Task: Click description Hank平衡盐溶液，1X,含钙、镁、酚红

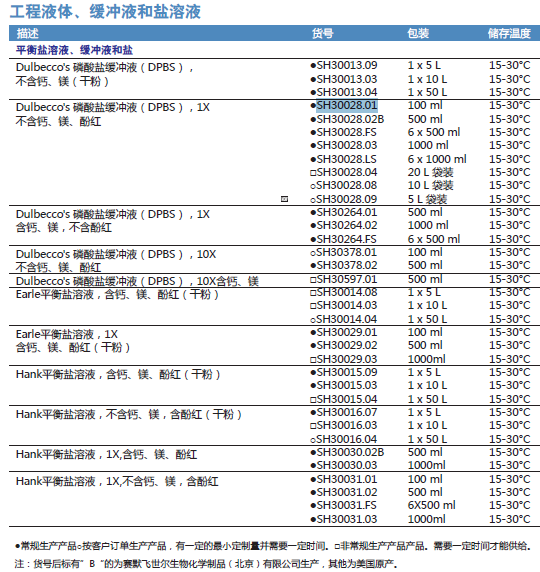Action: coord(107,454)
